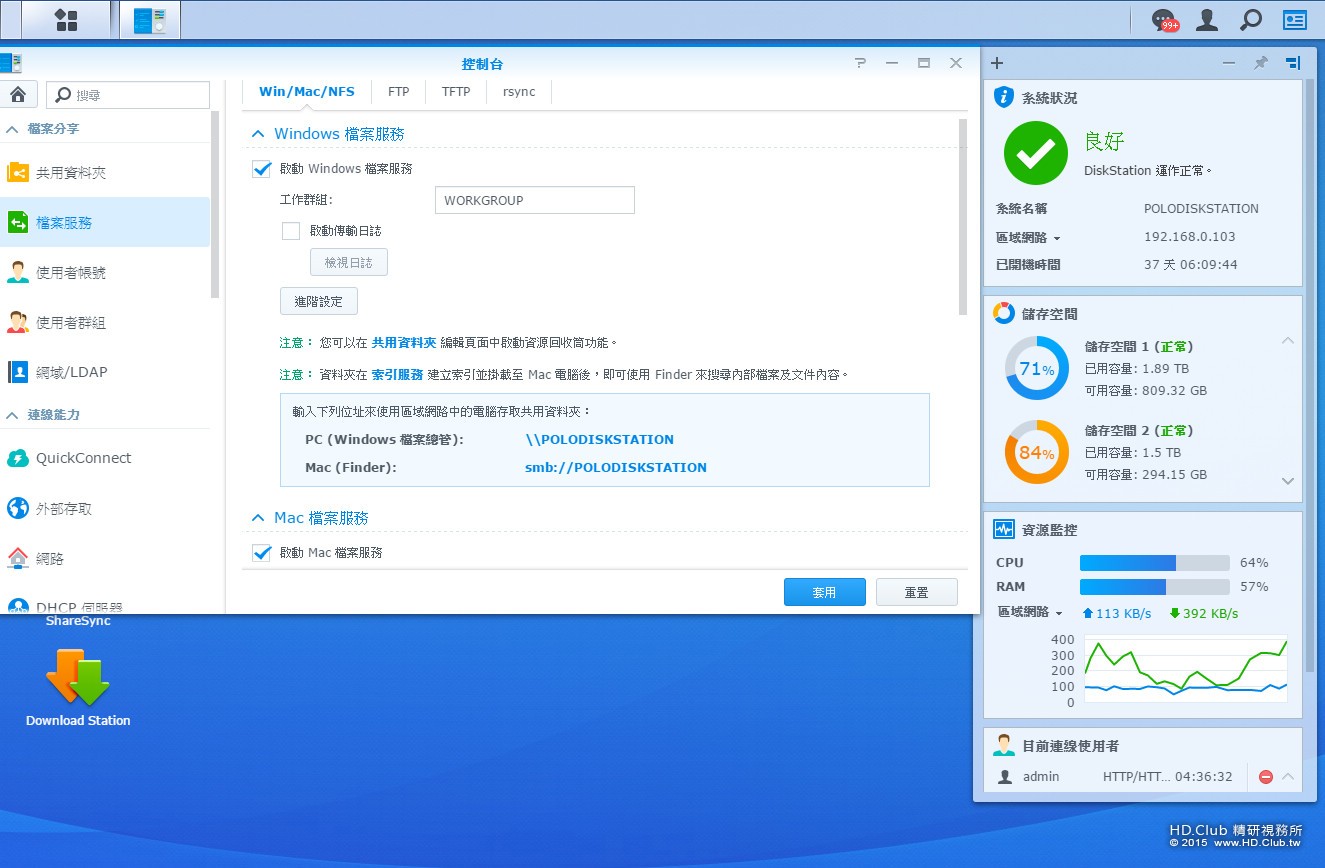The image size is (1325, 868).
Task: Click the RAM usage bar
Action: point(1155,587)
